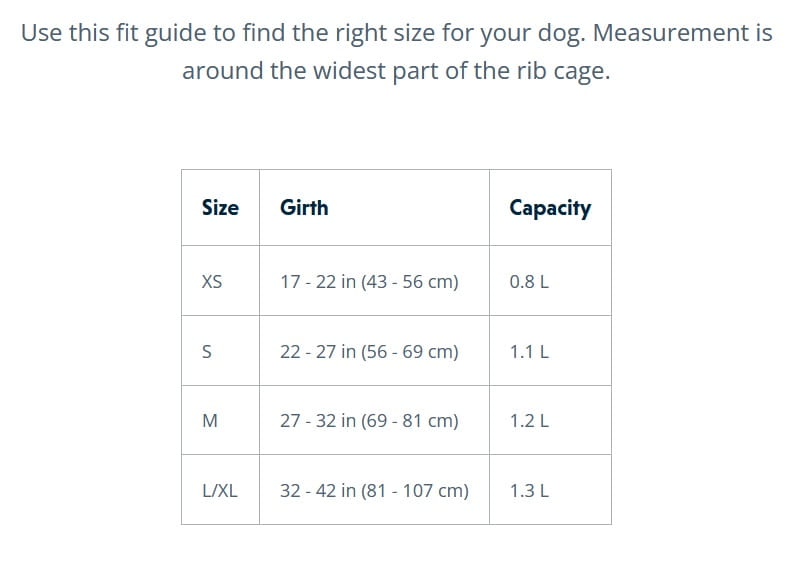The image size is (787, 565).
Task: Select the L/XL size cell
Action: pos(220,491)
